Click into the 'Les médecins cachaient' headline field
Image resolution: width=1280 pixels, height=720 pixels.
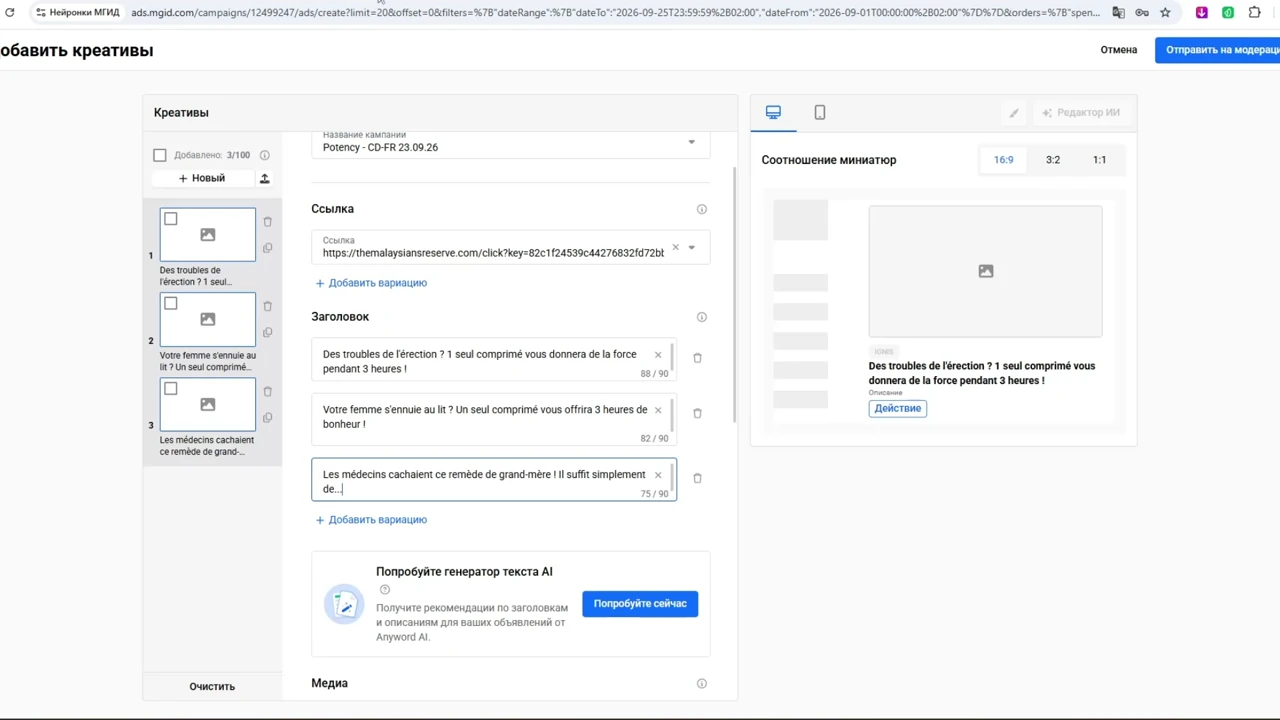click(494, 480)
